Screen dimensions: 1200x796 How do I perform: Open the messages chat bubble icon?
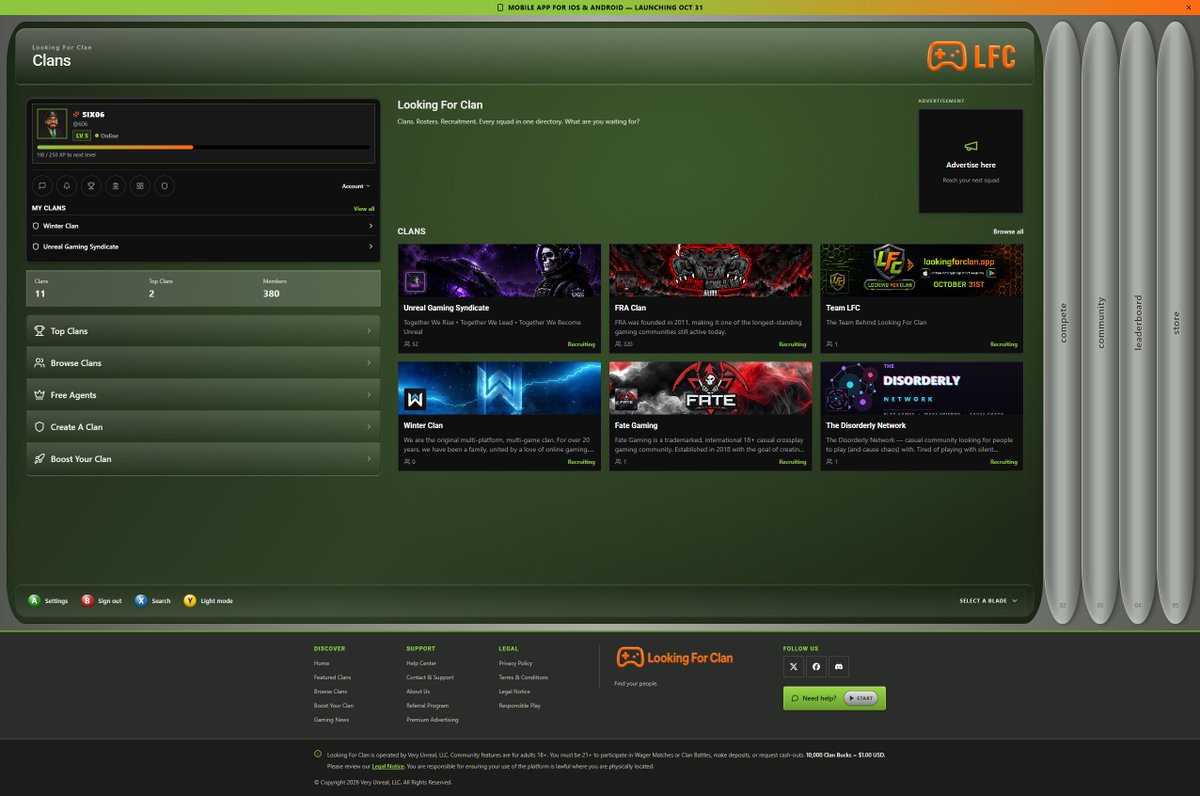42,185
